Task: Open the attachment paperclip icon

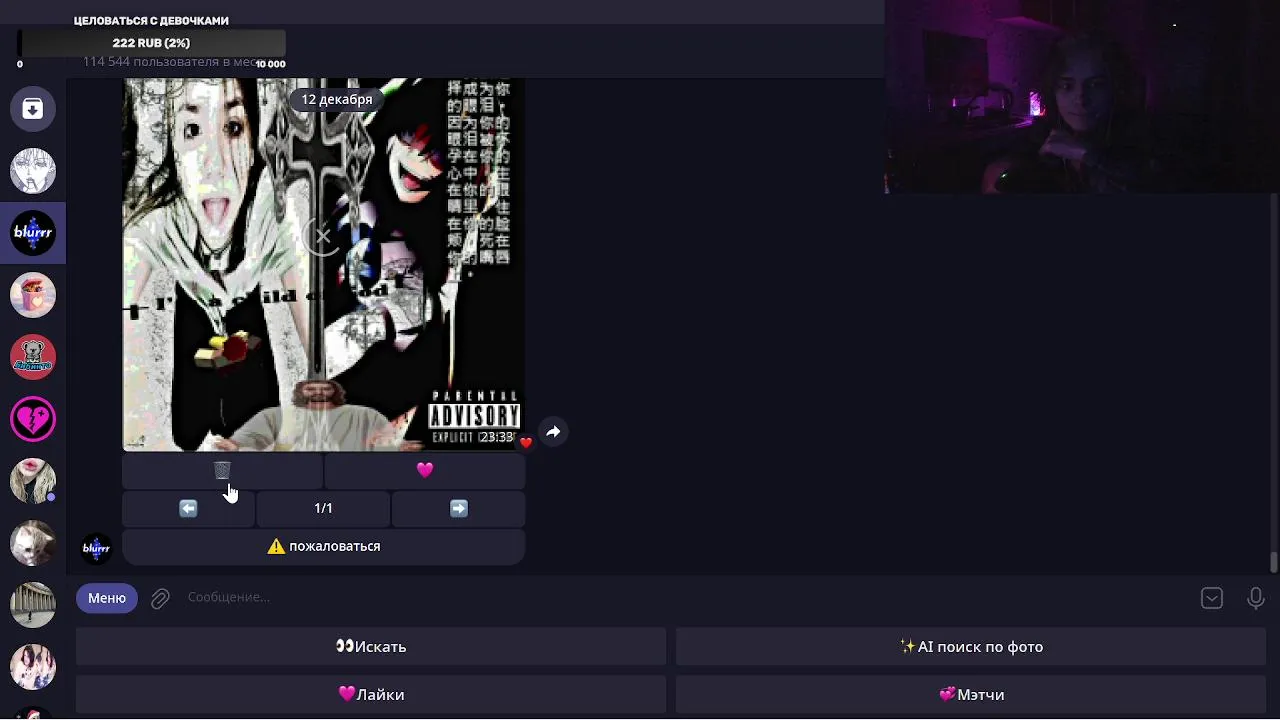Action: (x=160, y=598)
